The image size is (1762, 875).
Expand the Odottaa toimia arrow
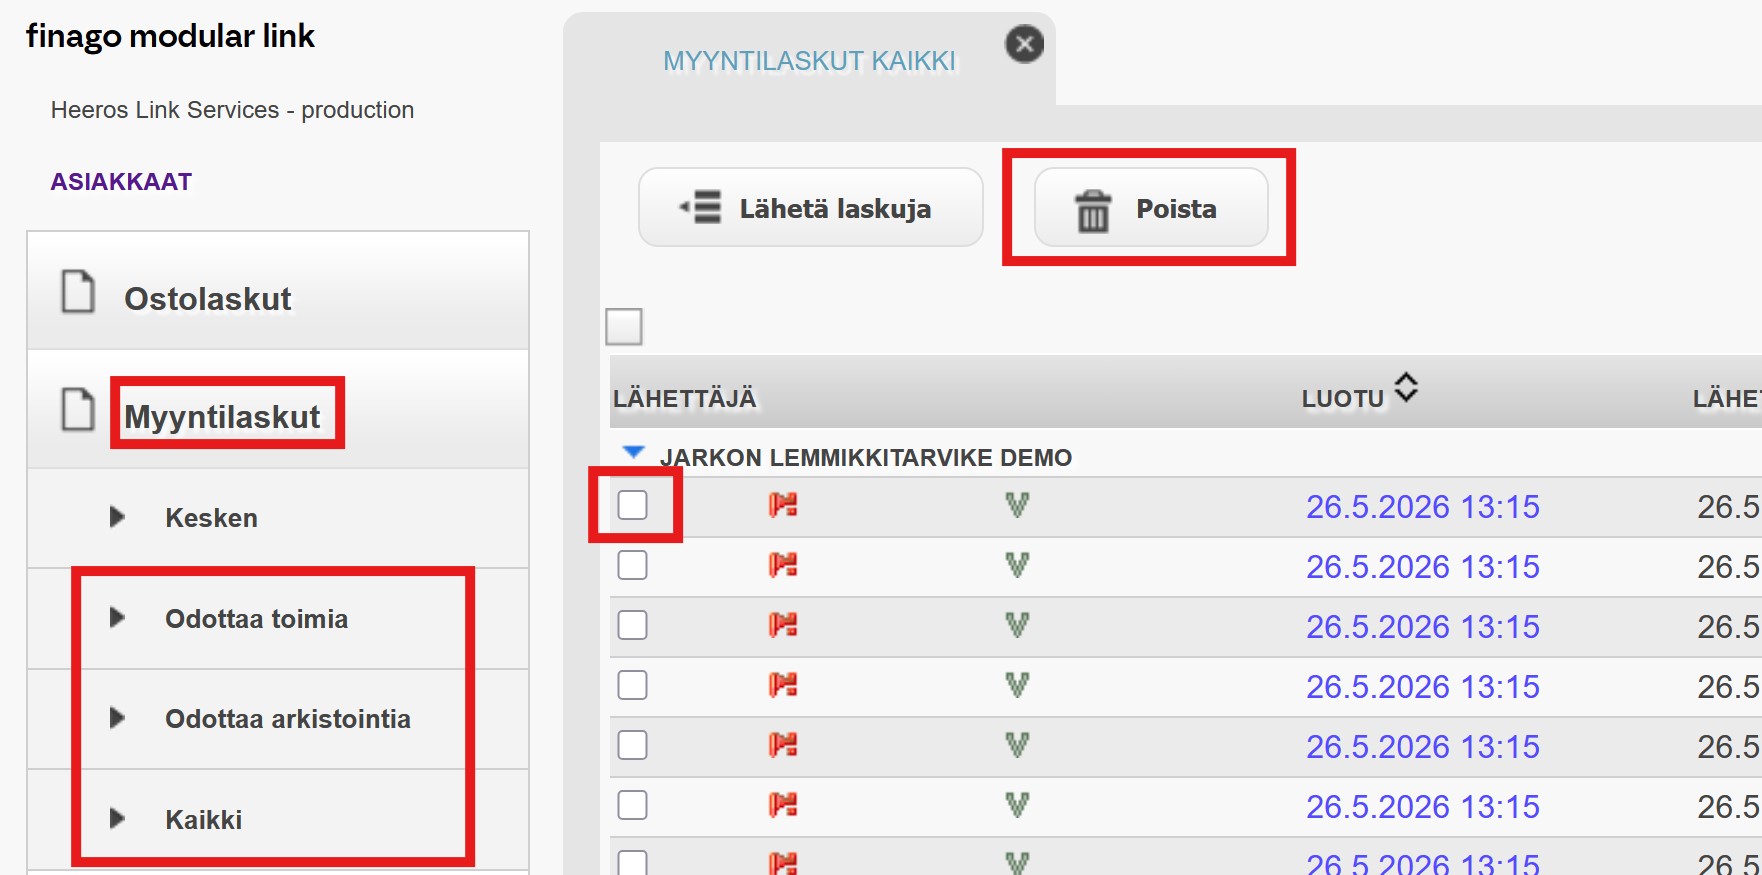tap(117, 618)
